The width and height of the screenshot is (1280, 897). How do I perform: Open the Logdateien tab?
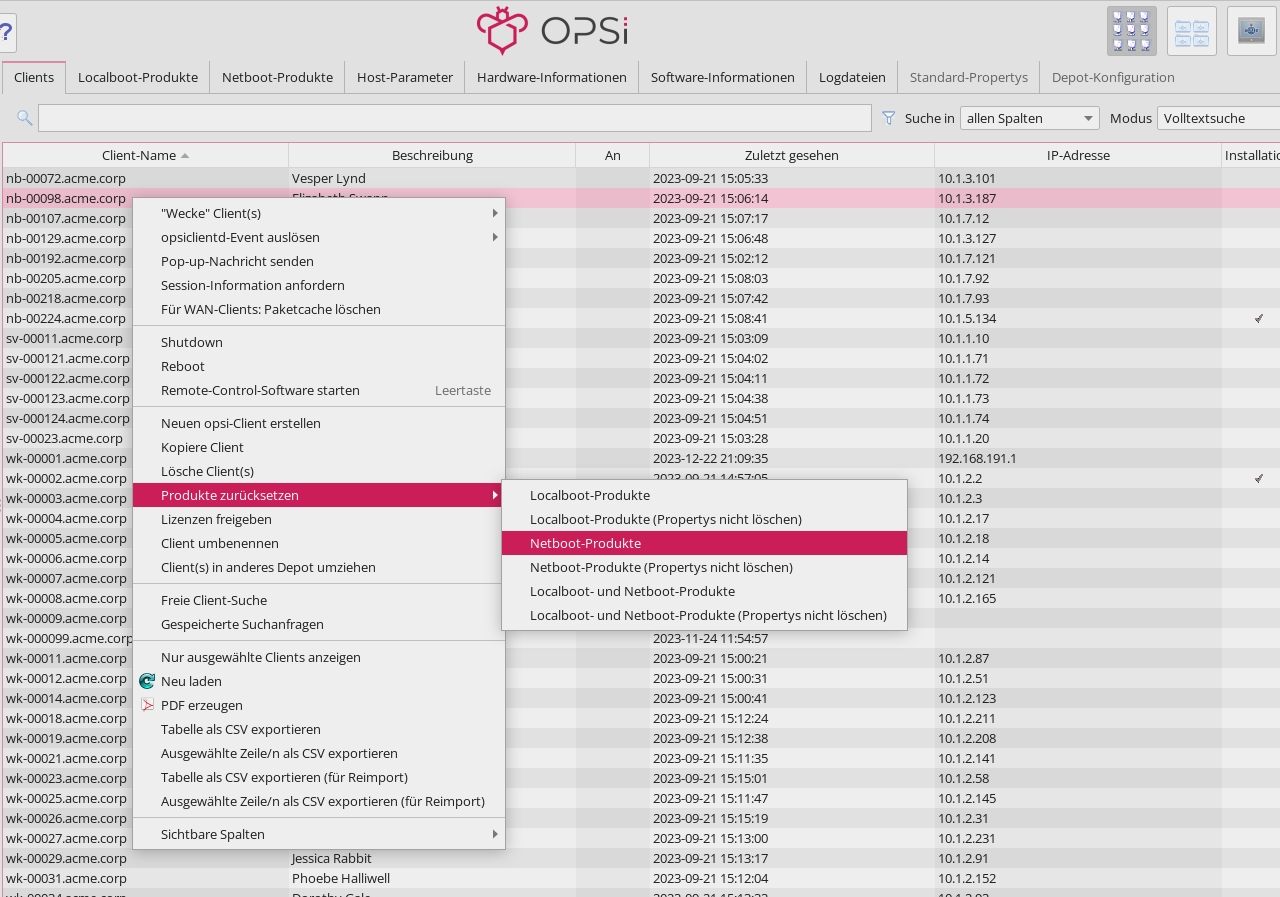coord(852,77)
